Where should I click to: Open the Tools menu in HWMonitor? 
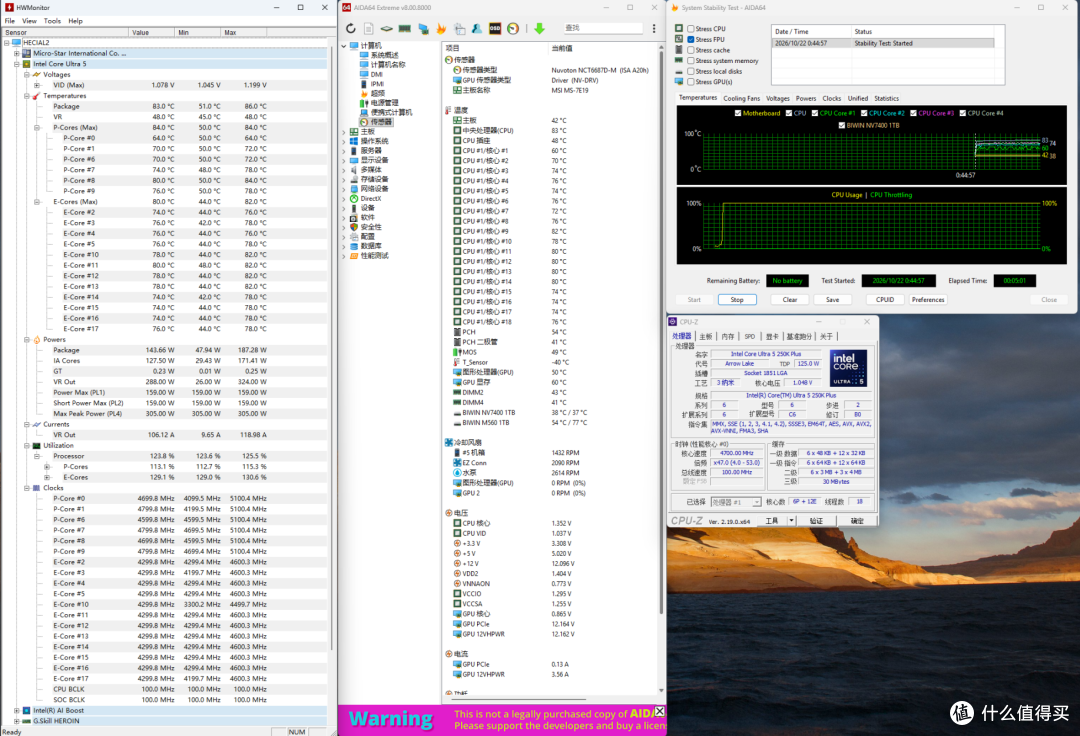point(52,21)
